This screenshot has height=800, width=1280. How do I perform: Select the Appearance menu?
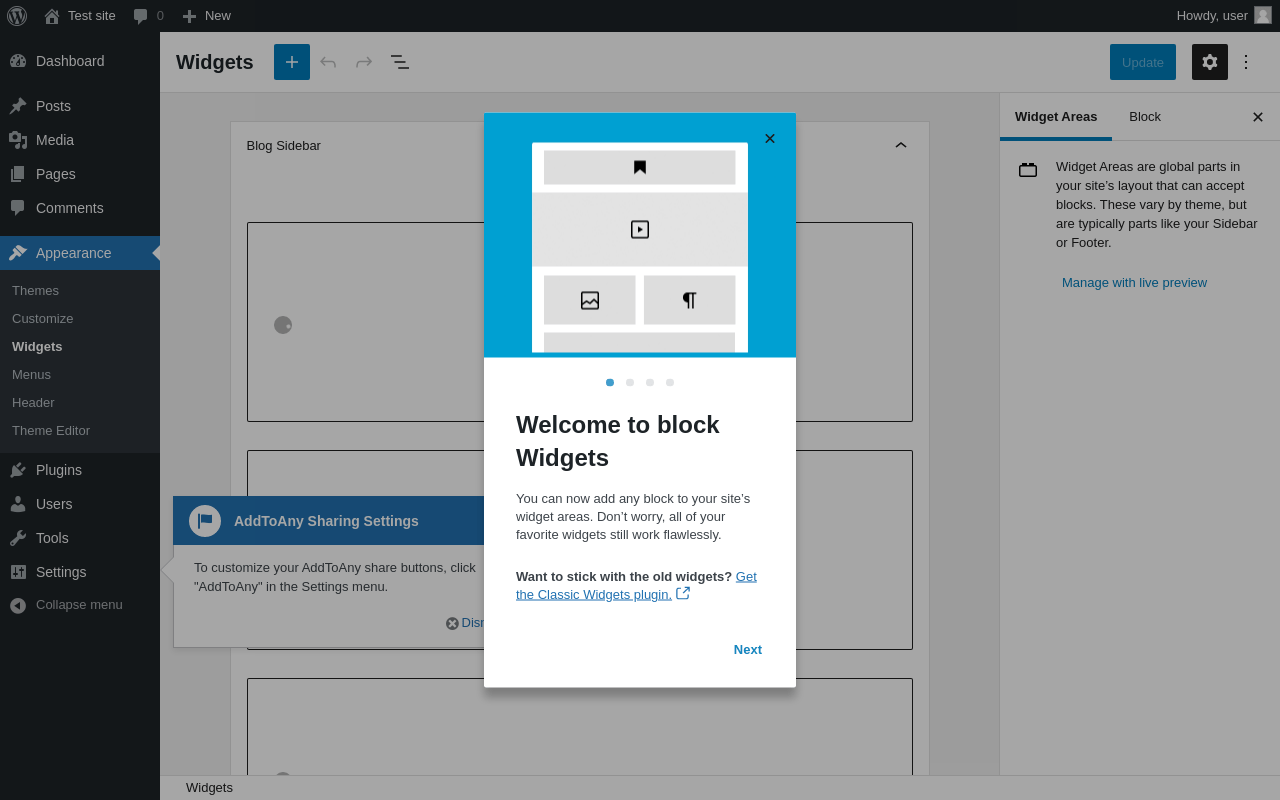coord(80,253)
